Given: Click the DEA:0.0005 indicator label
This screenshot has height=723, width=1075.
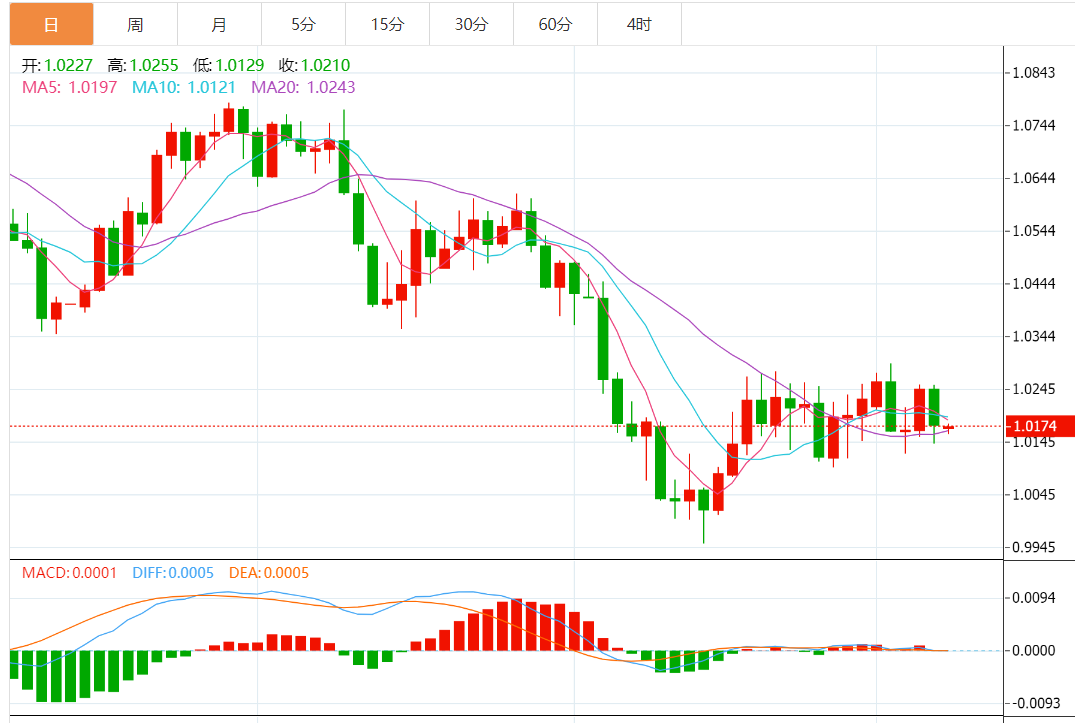Looking at the screenshot, I should [x=269, y=572].
